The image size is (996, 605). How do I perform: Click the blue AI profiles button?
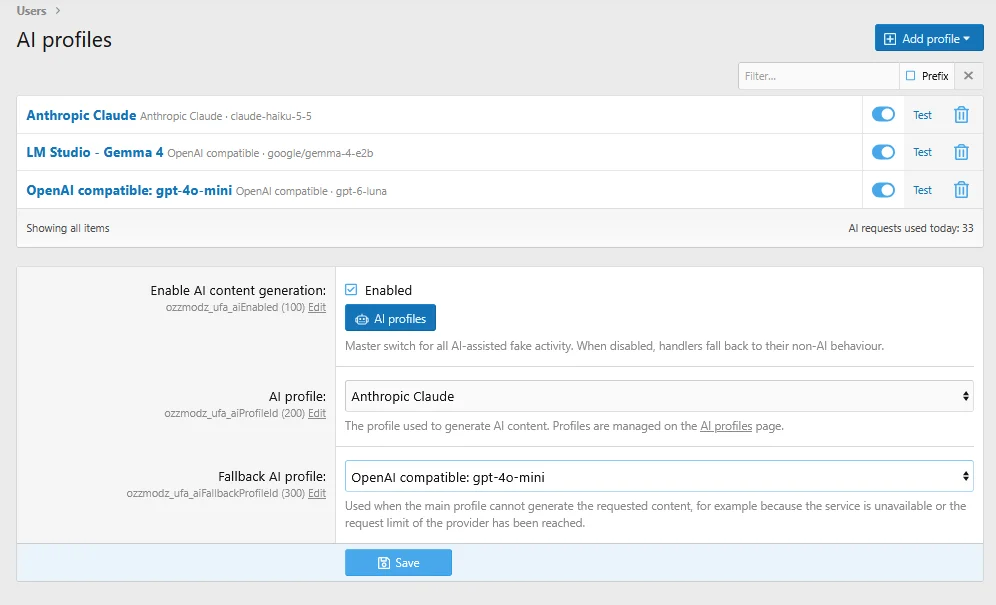[390, 318]
